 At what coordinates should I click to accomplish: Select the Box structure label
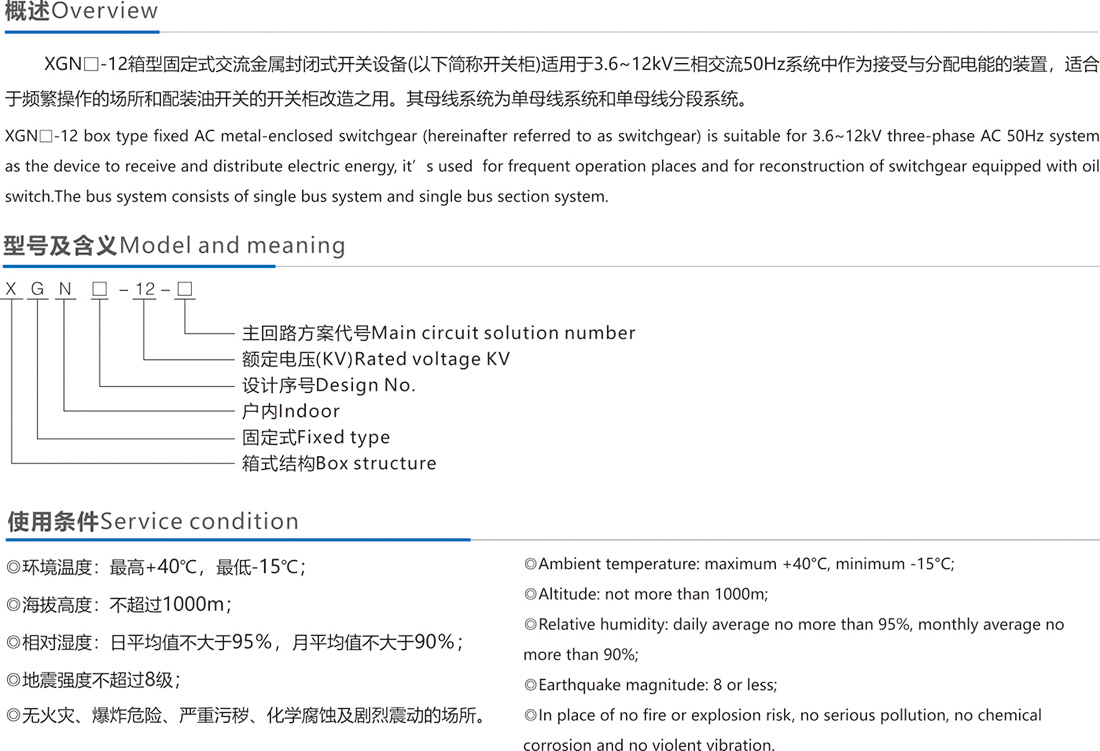(339, 463)
